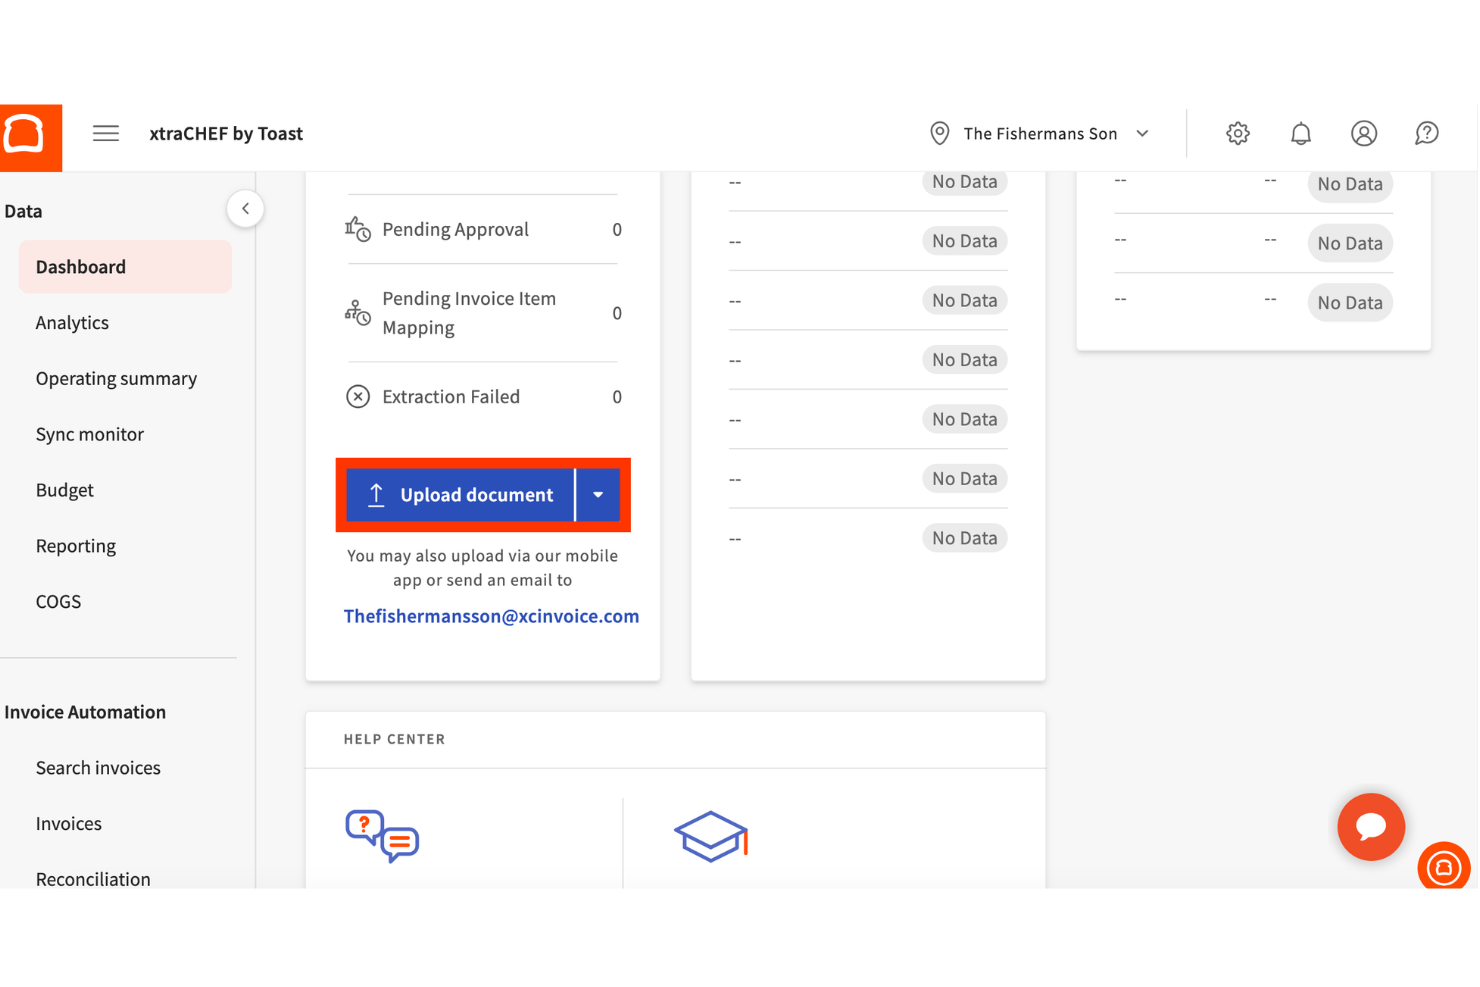Go to Invoices
The height and width of the screenshot is (987, 1480).
pyautogui.click(x=69, y=824)
